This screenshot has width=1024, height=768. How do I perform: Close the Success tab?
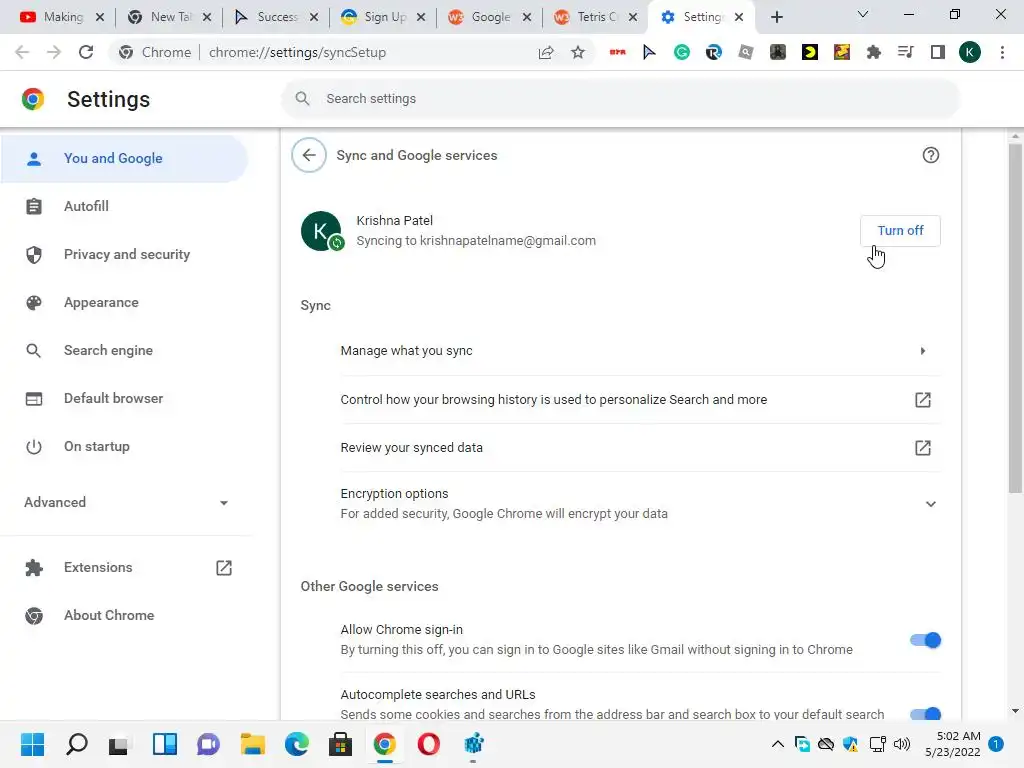pyautogui.click(x=314, y=17)
